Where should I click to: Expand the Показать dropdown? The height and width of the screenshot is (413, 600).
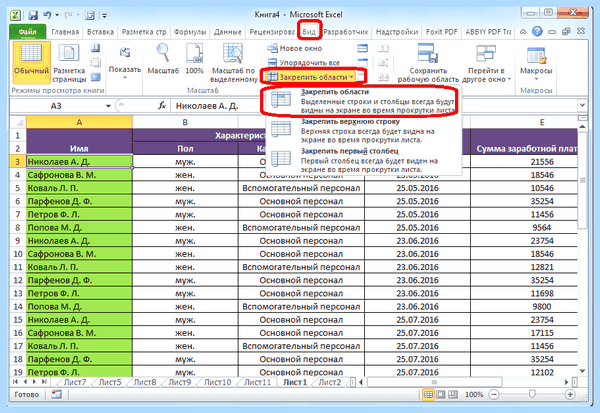[x=125, y=62]
